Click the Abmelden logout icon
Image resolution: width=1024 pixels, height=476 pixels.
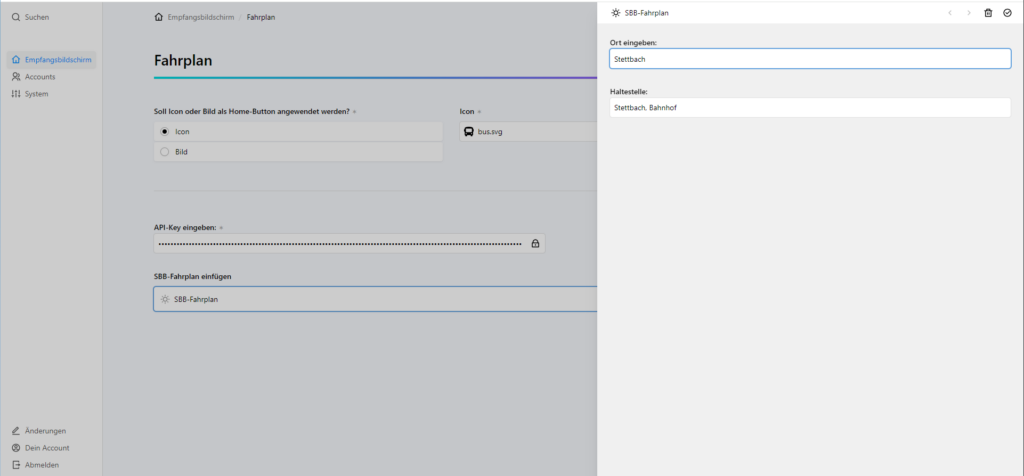point(16,465)
